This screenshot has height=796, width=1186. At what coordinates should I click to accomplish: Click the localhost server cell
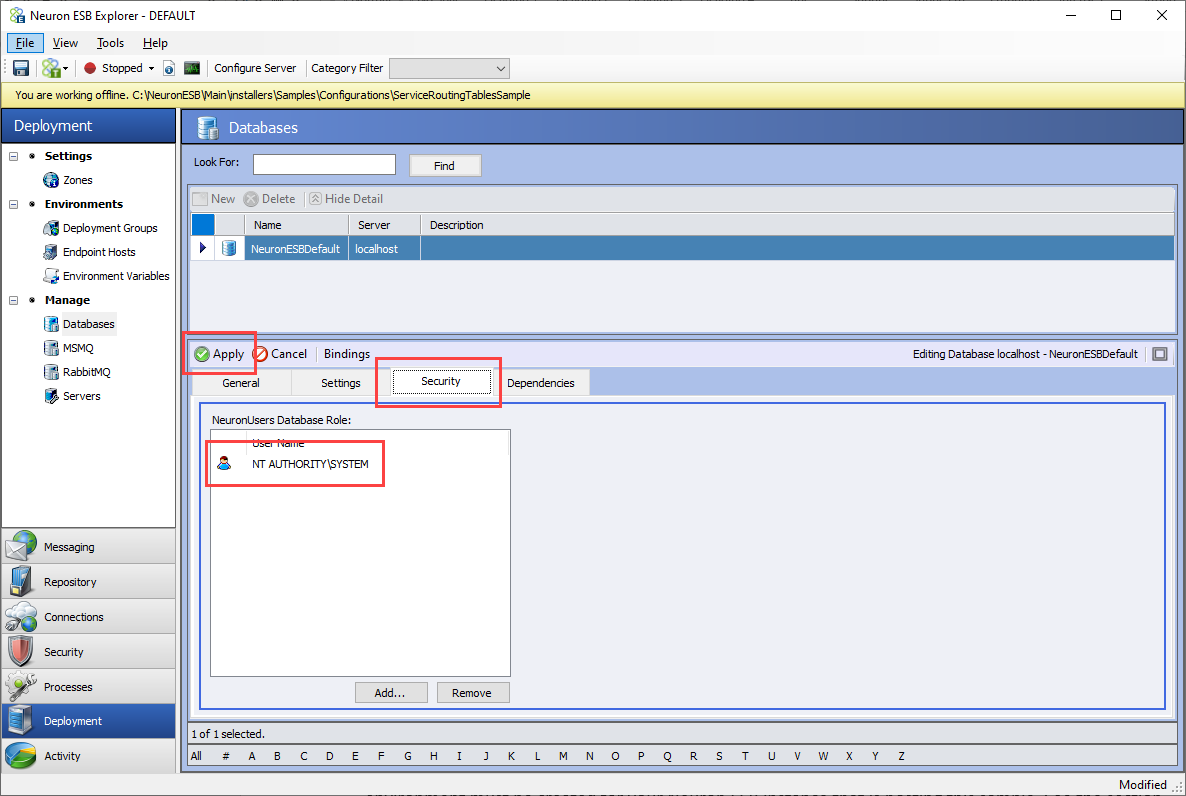point(384,249)
